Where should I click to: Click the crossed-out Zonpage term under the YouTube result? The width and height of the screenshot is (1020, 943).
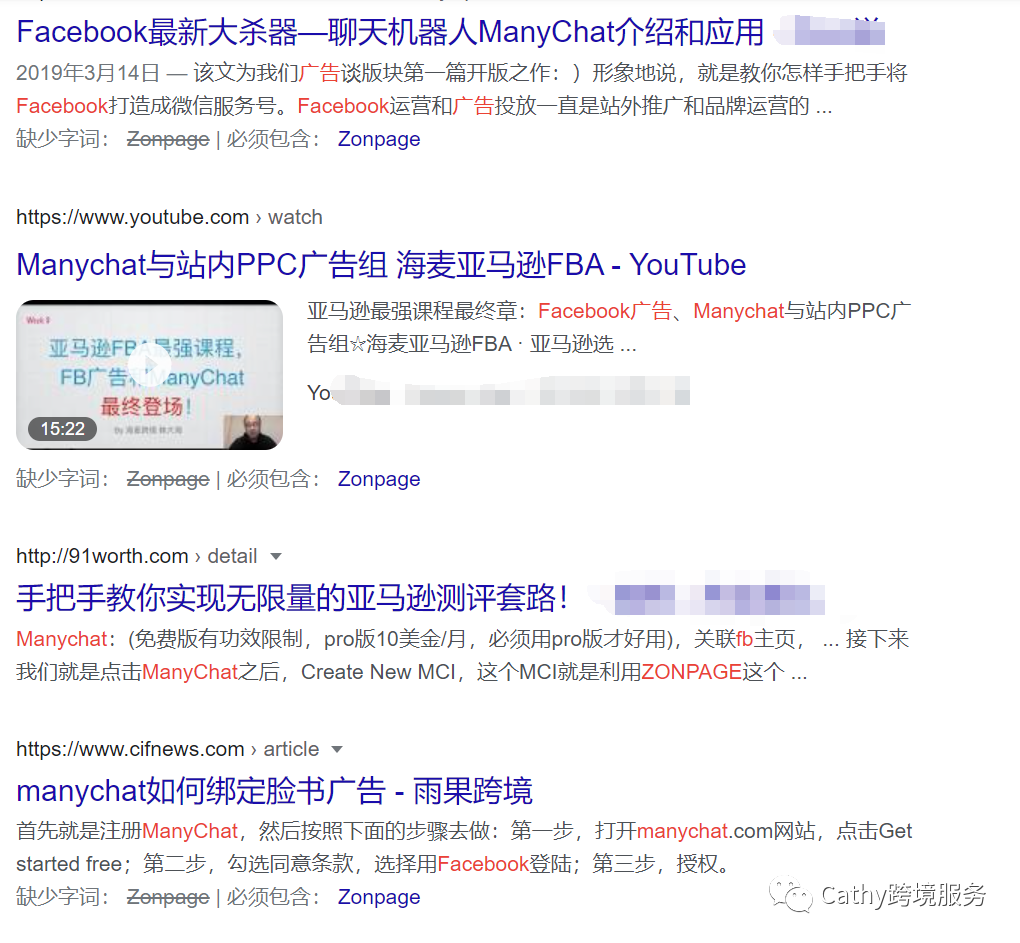click(x=167, y=479)
